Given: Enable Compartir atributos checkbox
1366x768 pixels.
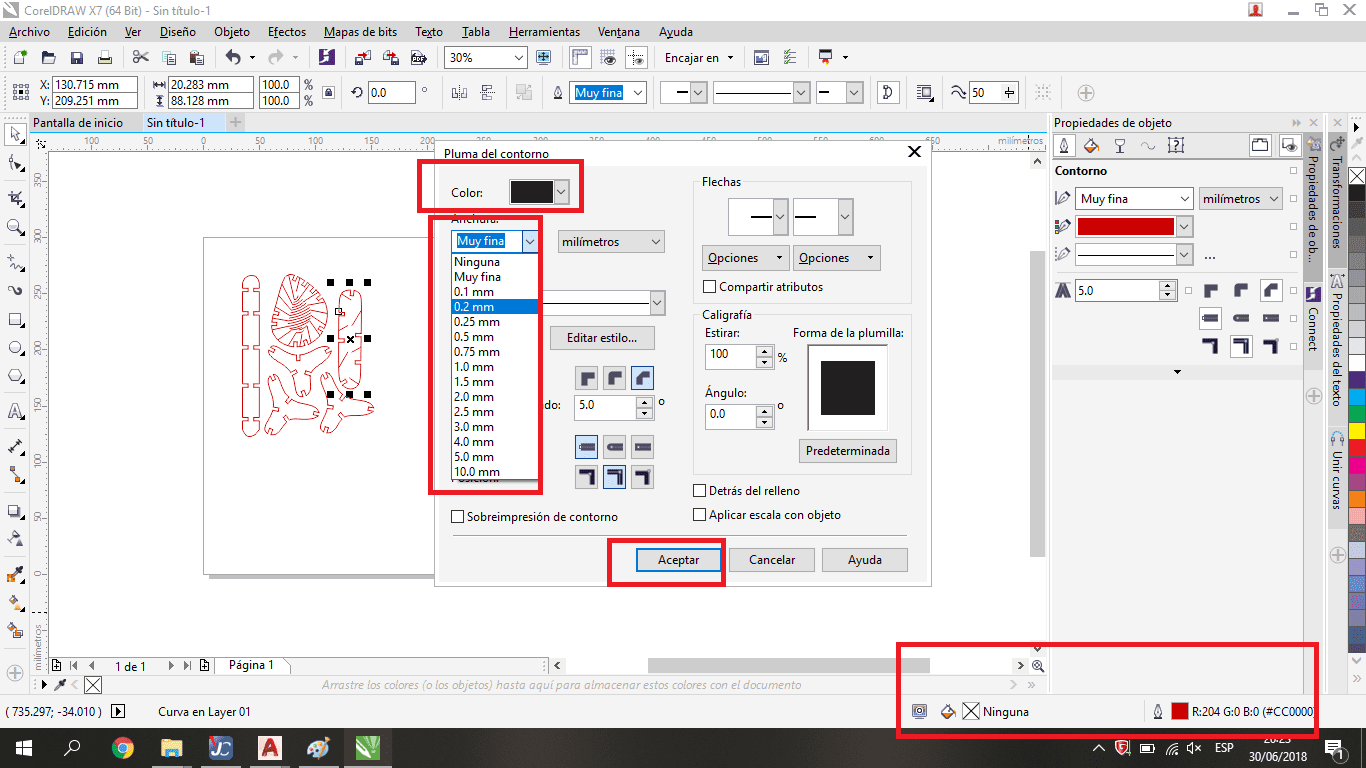Looking at the screenshot, I should 709,287.
